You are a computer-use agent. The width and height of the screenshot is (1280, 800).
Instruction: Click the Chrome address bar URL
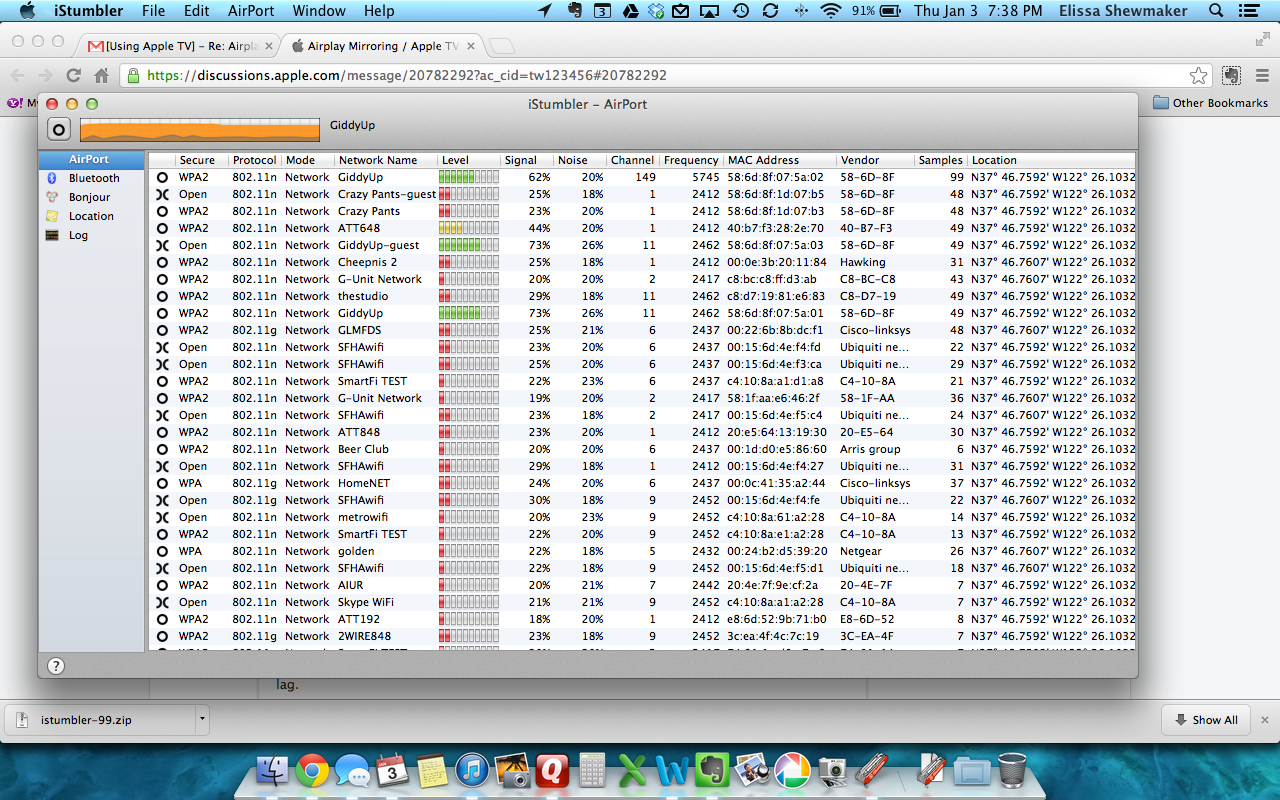click(x=407, y=75)
